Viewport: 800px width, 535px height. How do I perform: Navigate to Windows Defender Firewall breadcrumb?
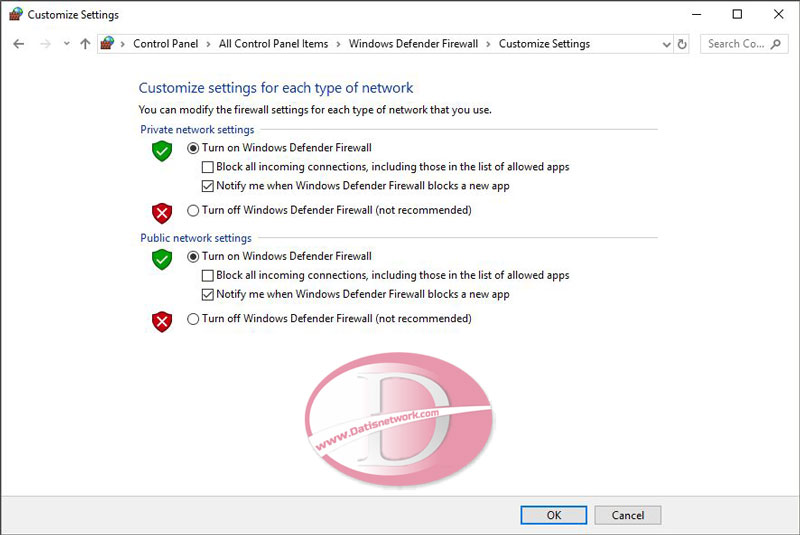[413, 44]
